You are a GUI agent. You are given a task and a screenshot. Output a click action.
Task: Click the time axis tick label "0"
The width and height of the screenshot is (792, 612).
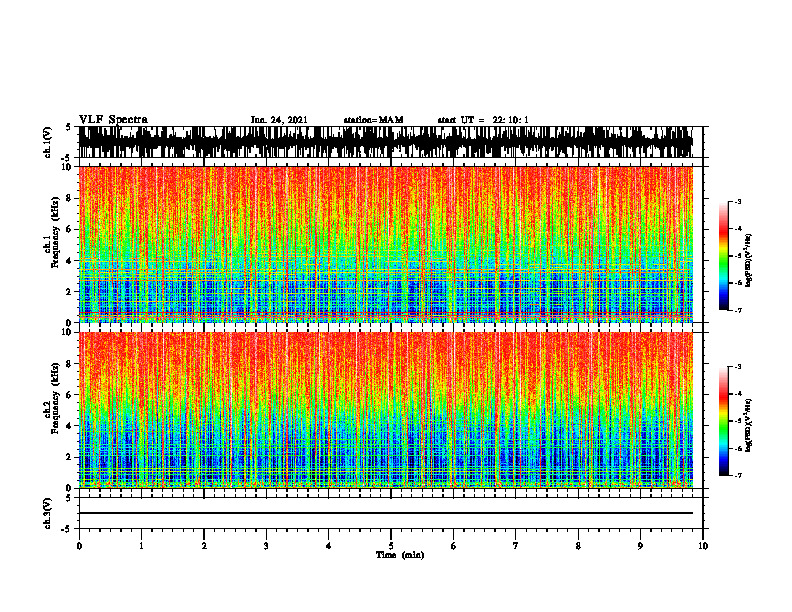[79, 546]
